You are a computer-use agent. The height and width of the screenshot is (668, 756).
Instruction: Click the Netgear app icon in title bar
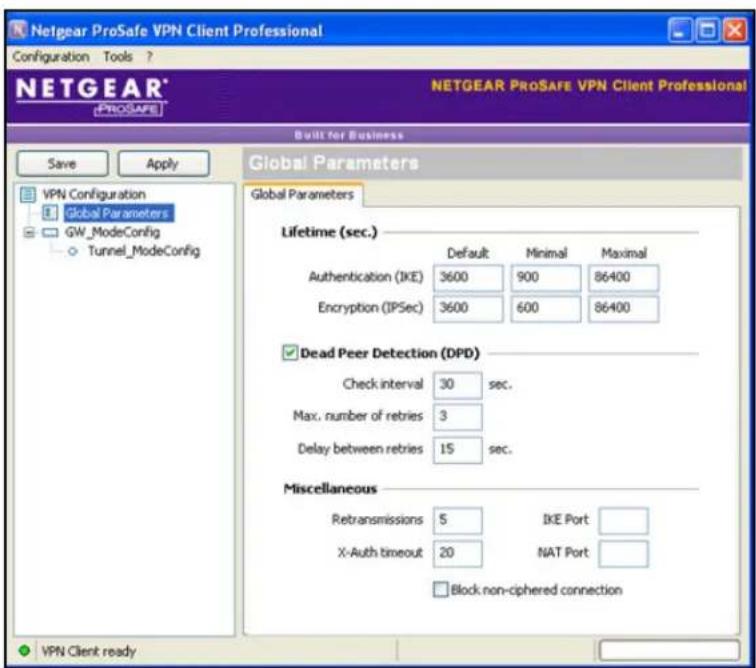(18, 30)
